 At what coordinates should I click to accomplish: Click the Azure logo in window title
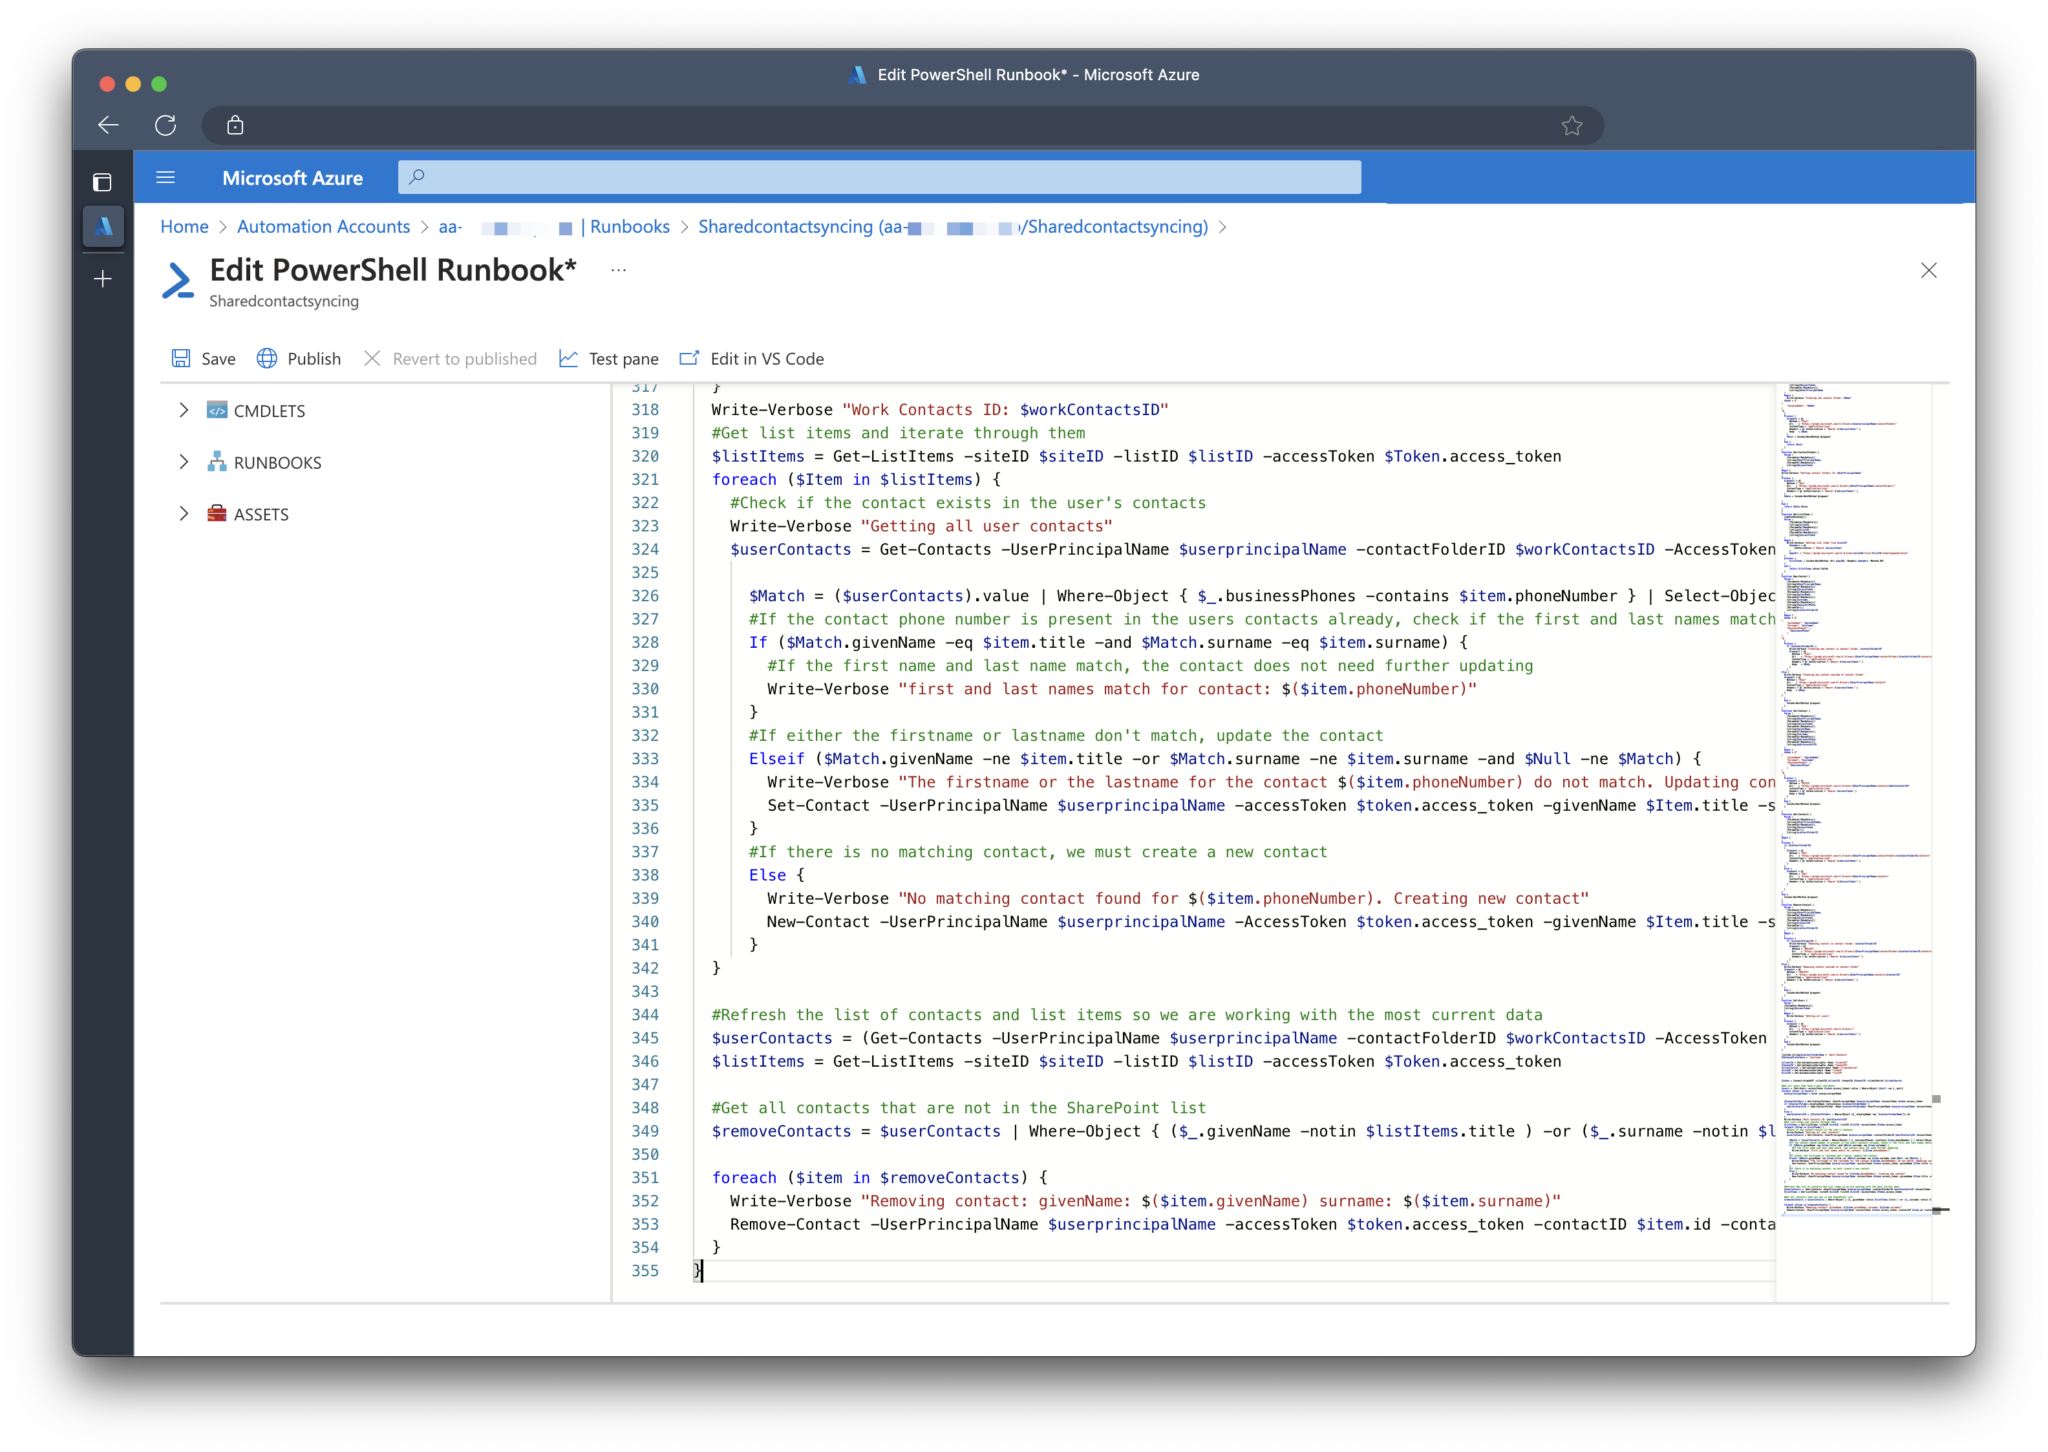(857, 75)
